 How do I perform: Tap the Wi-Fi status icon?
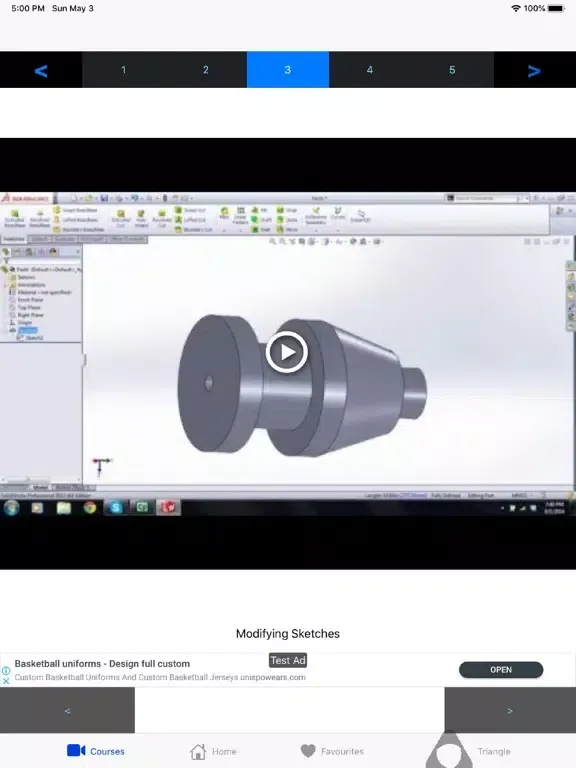516,8
